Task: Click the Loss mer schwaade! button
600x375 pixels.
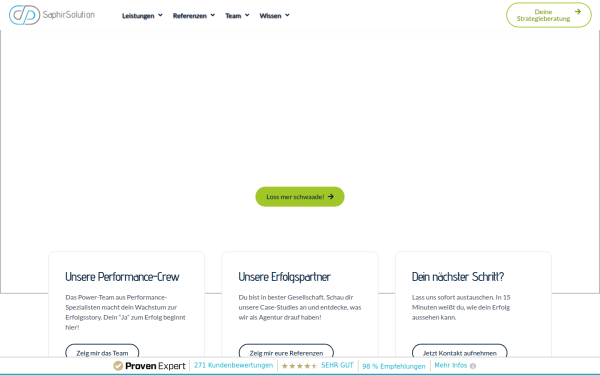Action: click(300, 197)
